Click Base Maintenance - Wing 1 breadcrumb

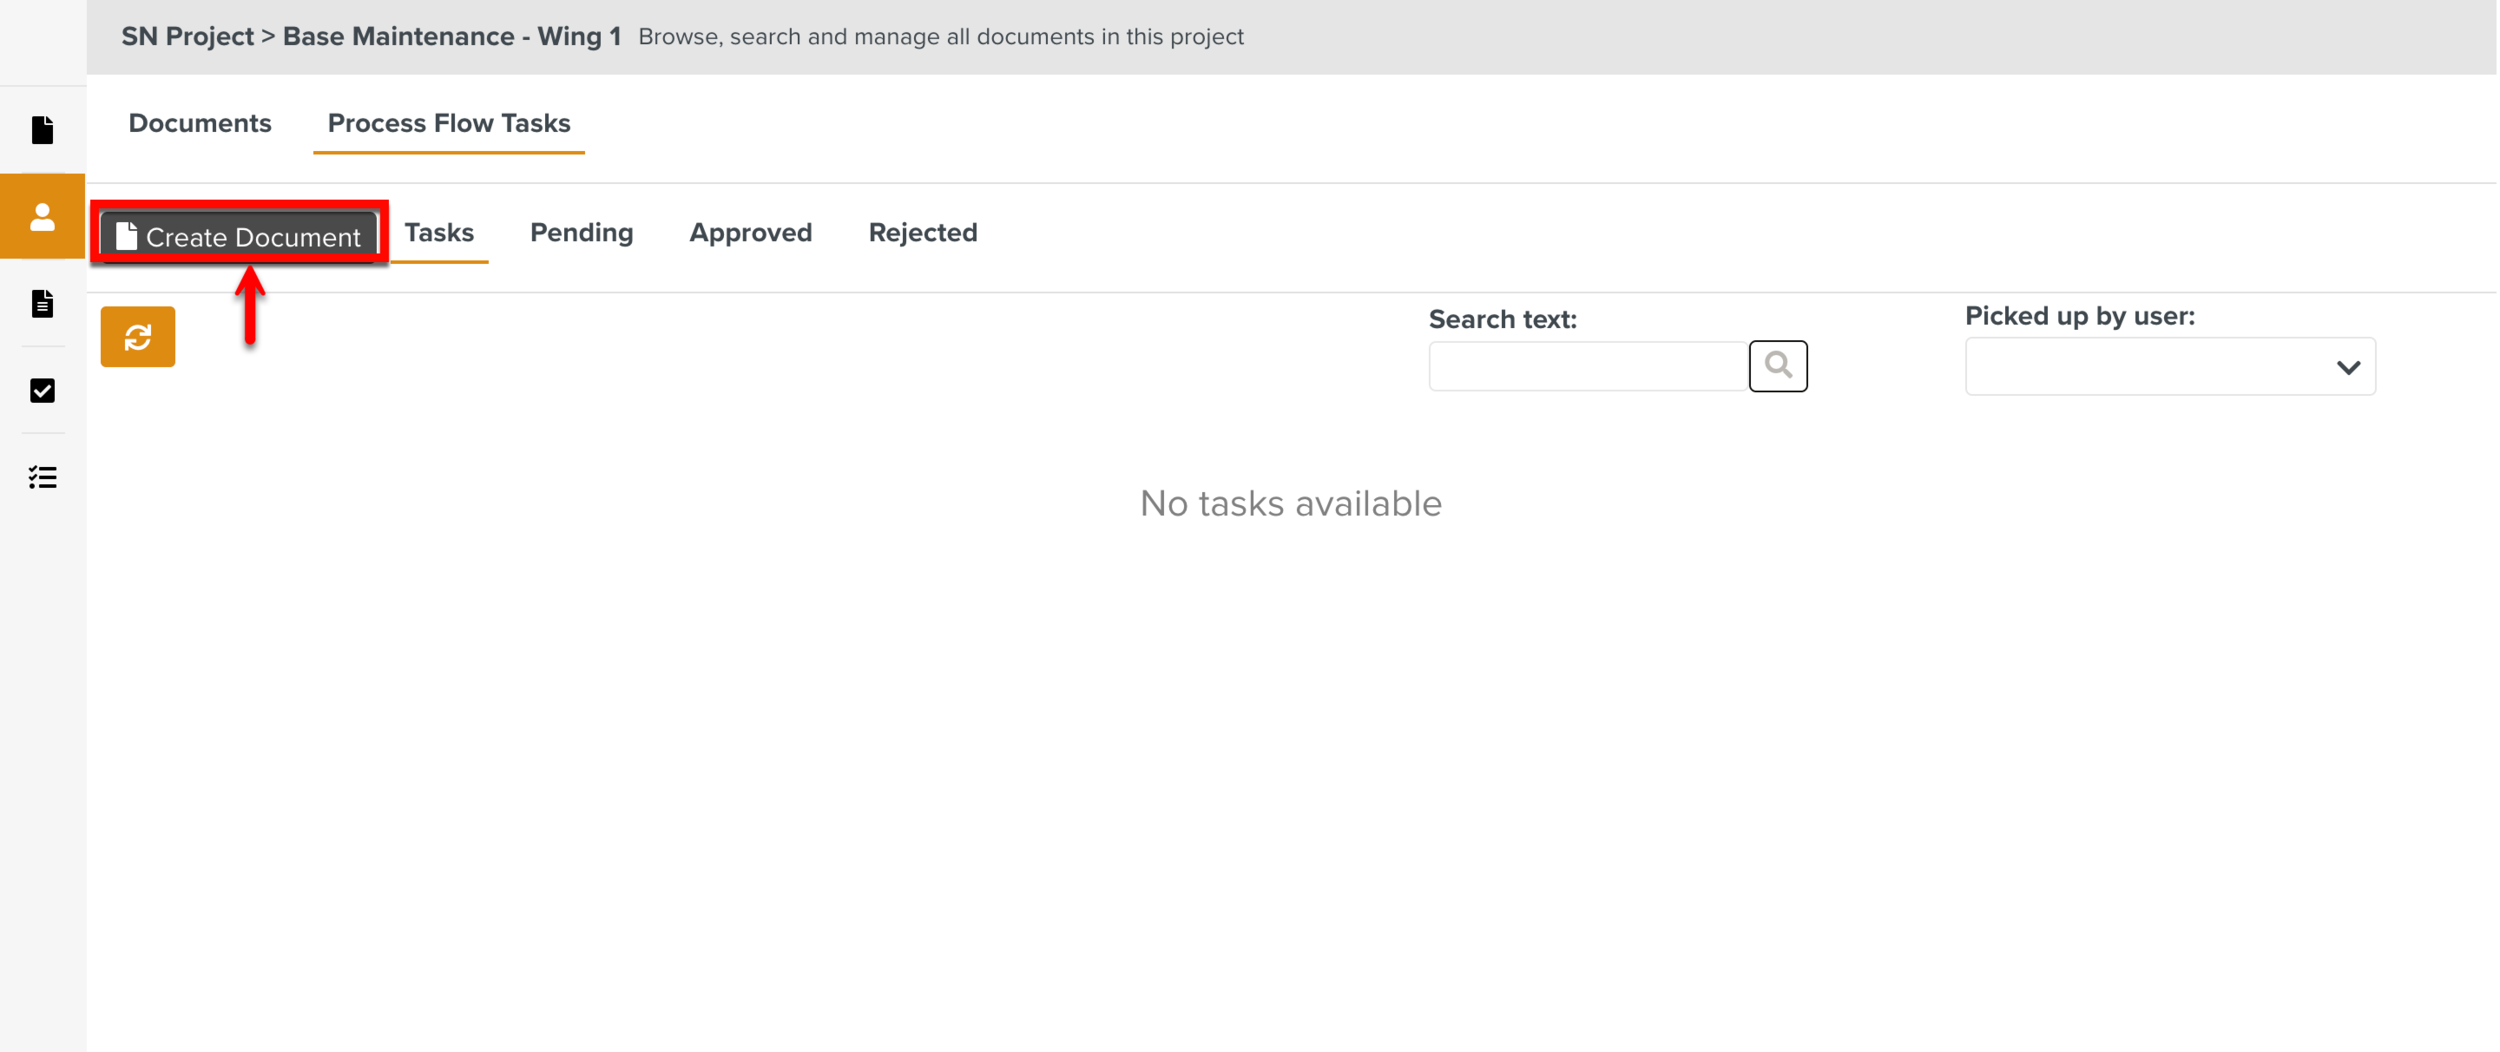coord(452,36)
